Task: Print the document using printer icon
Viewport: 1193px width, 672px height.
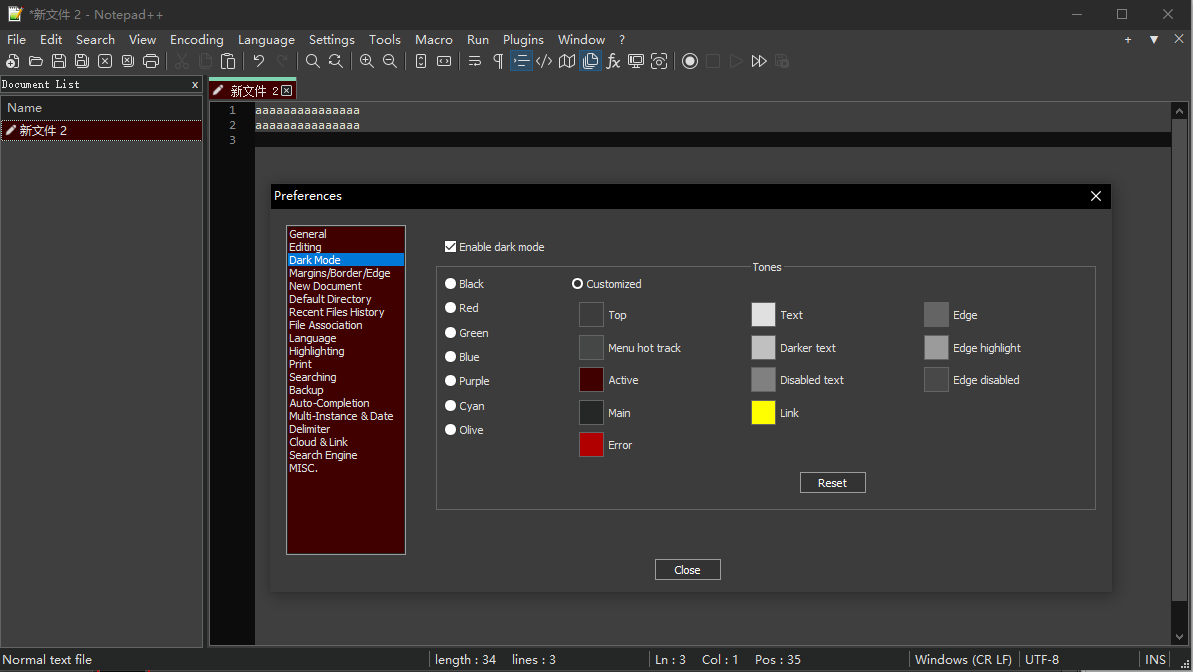Action: pyautogui.click(x=151, y=62)
